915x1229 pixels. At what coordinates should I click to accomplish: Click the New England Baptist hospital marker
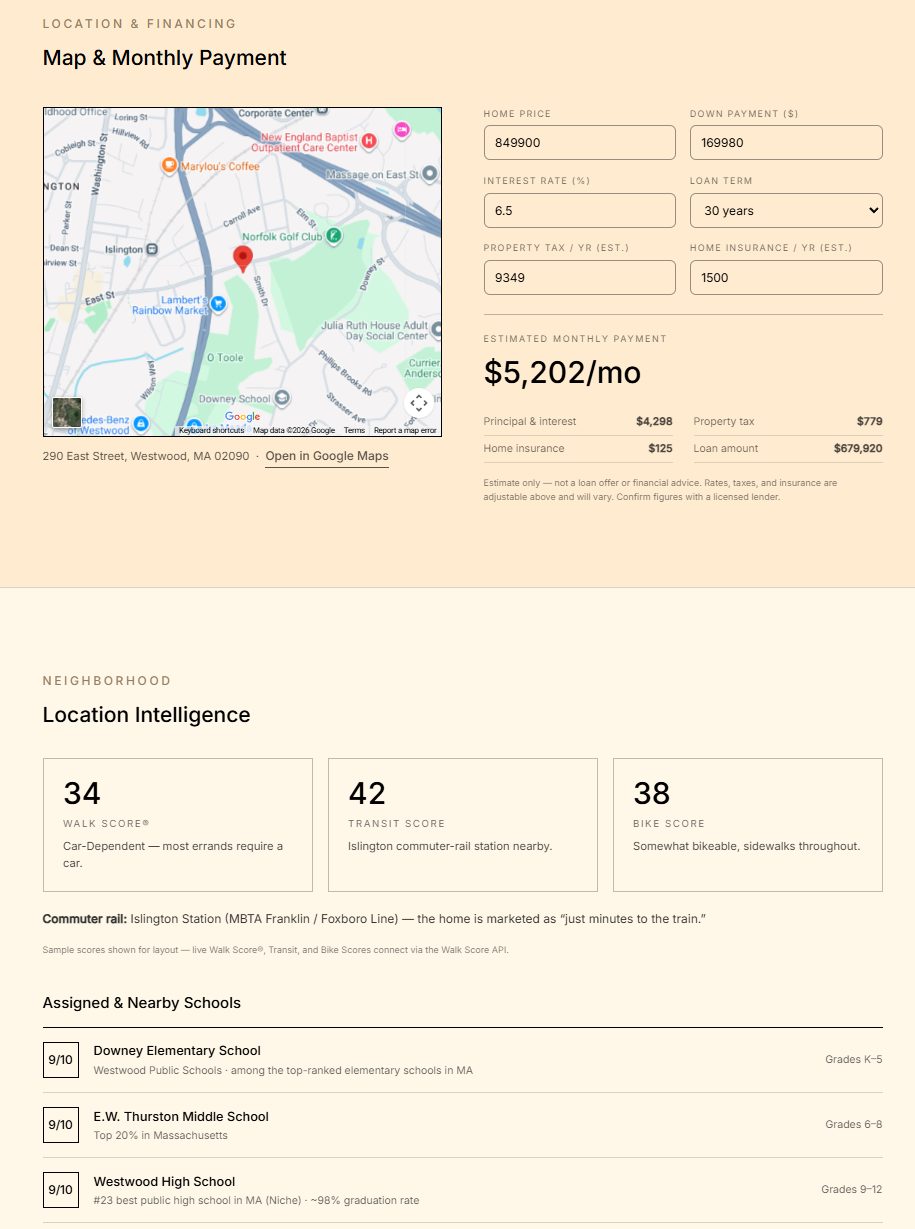click(x=368, y=142)
